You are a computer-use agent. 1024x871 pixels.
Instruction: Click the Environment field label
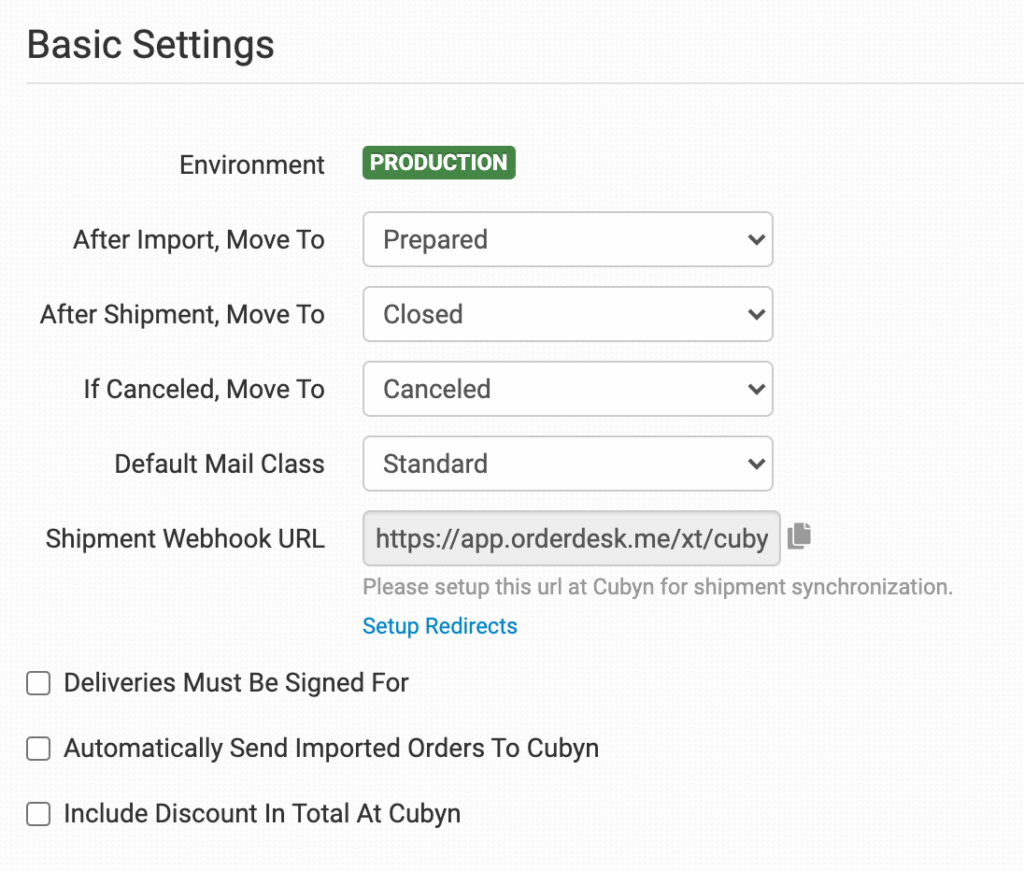tap(252, 165)
